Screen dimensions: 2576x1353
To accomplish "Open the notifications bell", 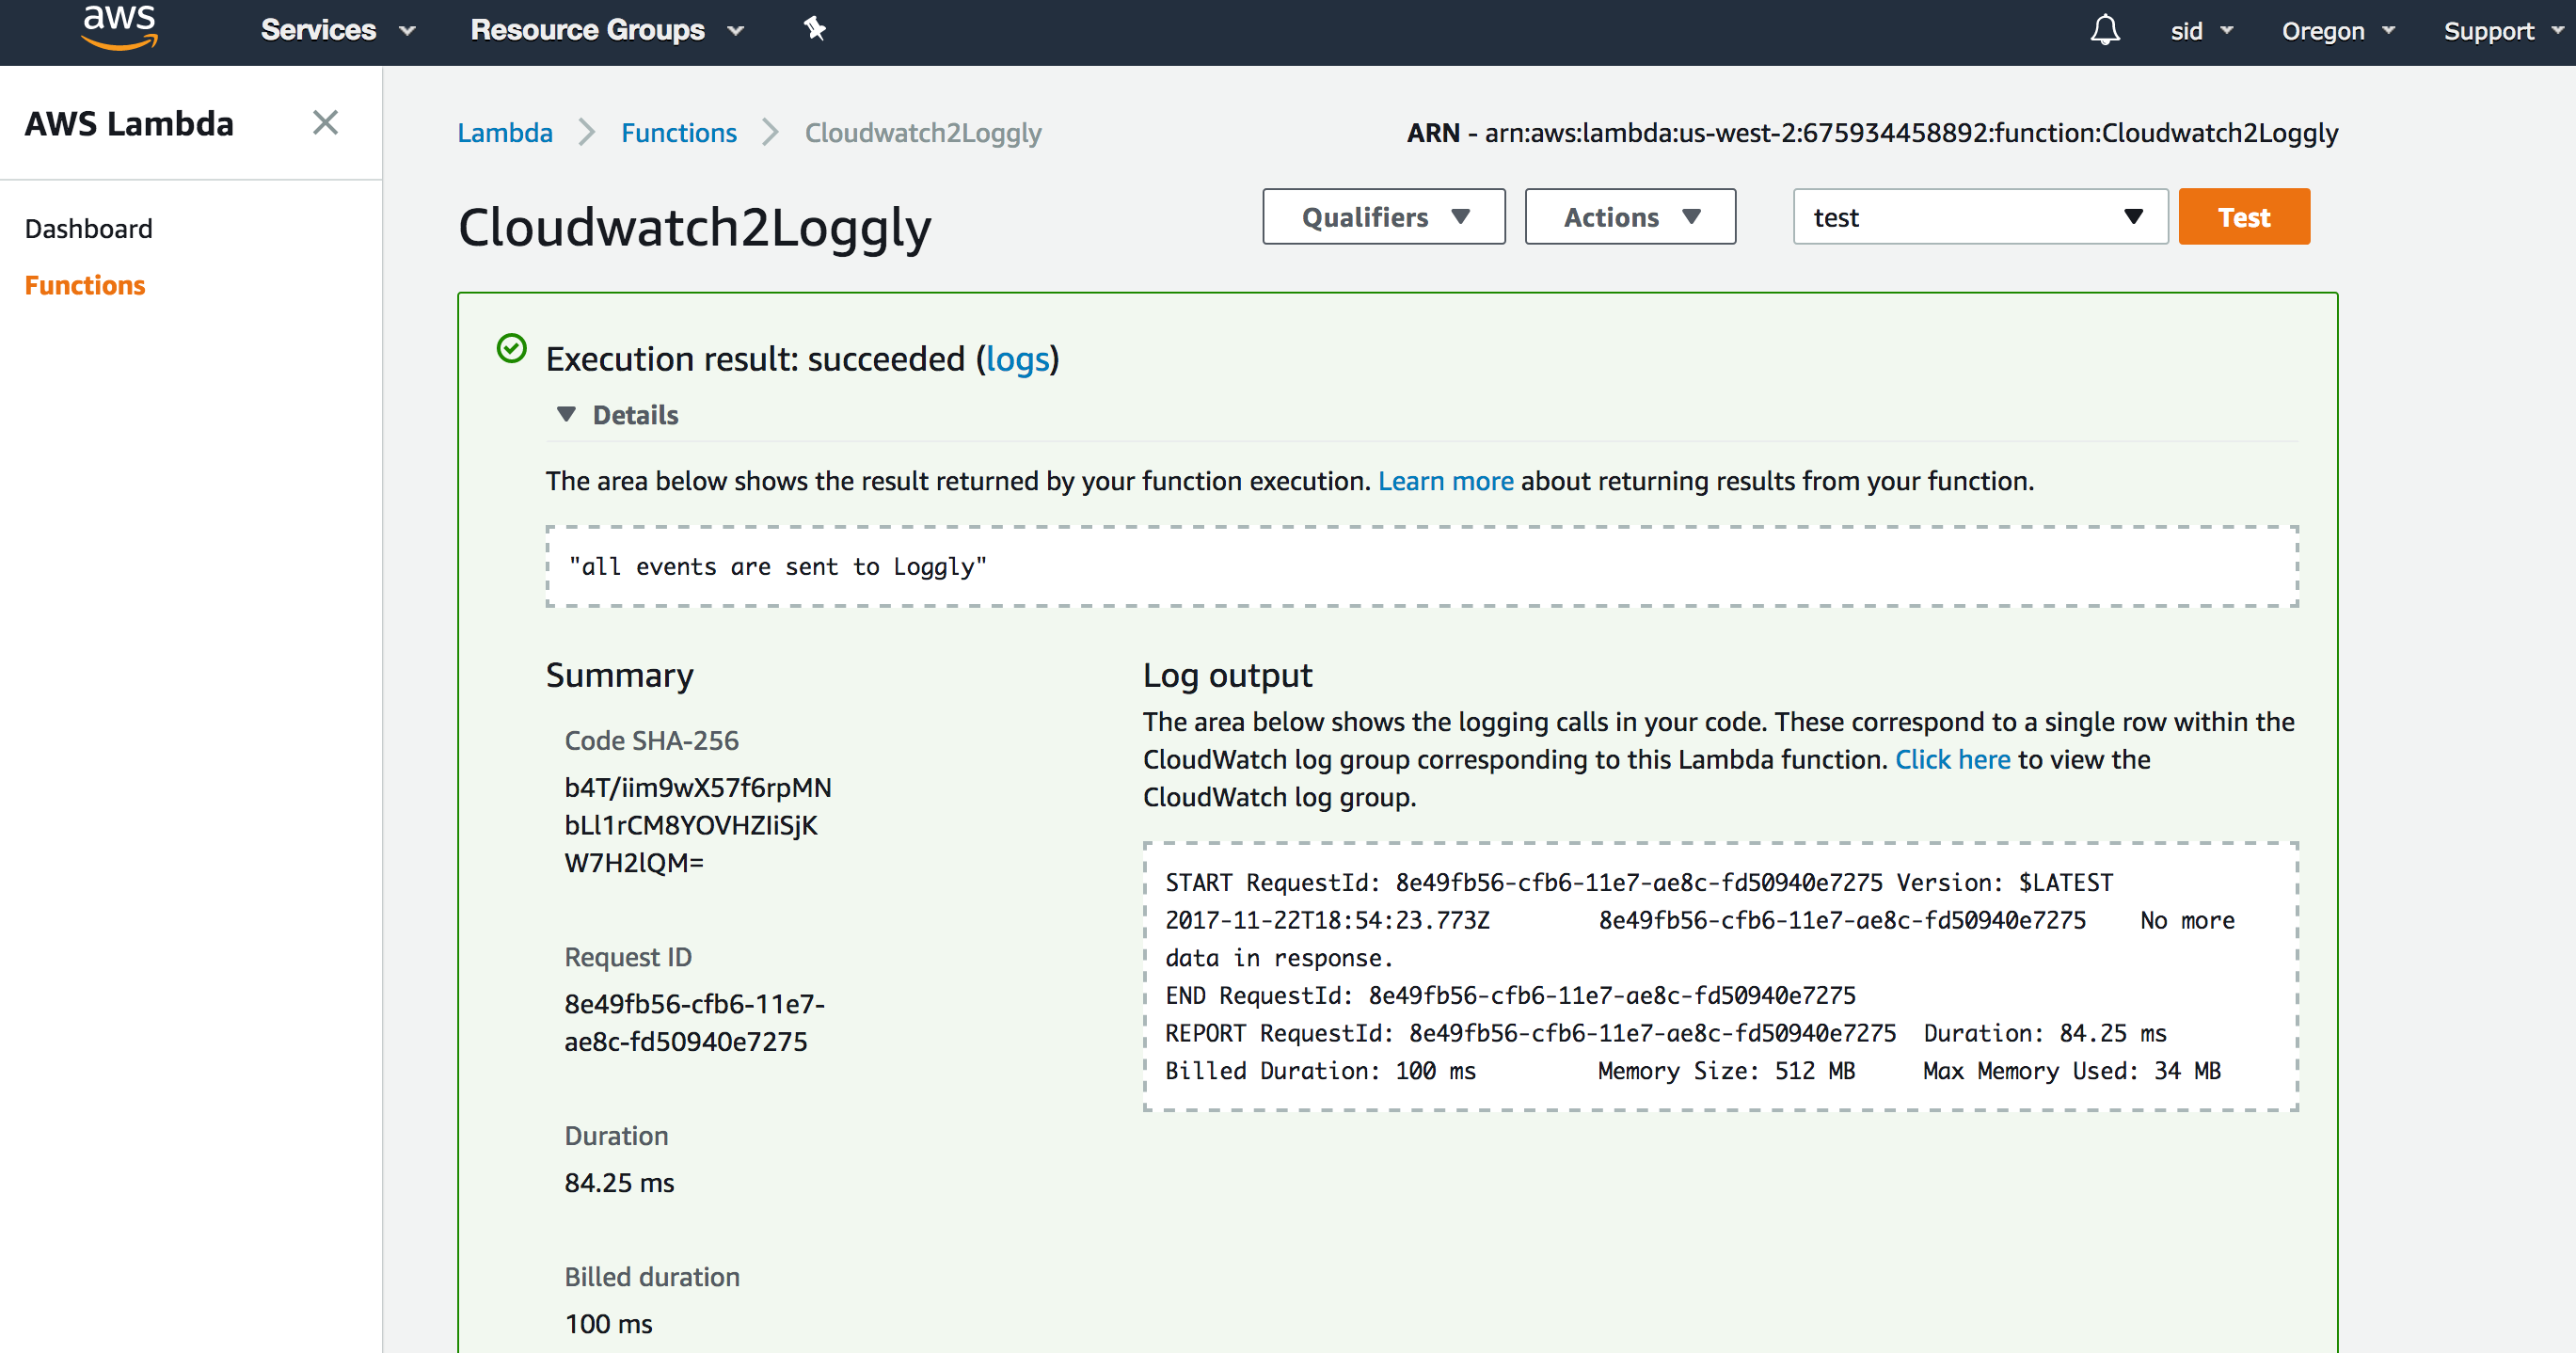I will (2104, 30).
